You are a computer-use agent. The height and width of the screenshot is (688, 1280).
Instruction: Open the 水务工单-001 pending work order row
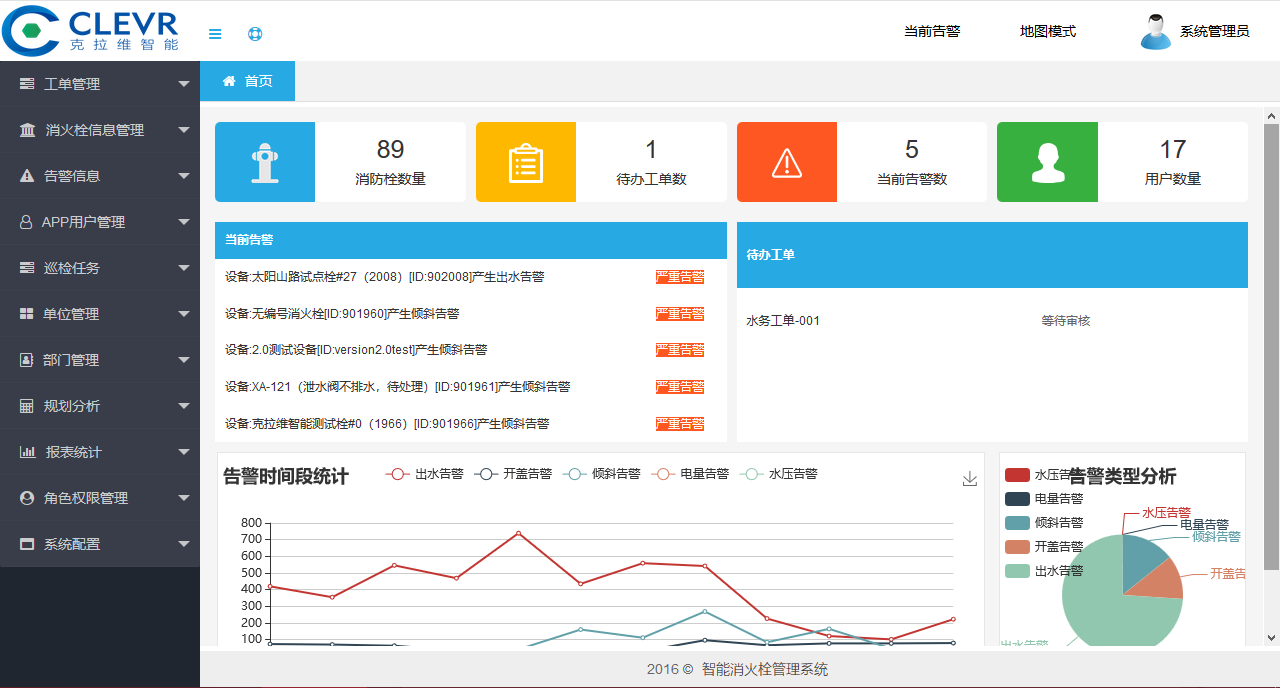tap(783, 321)
